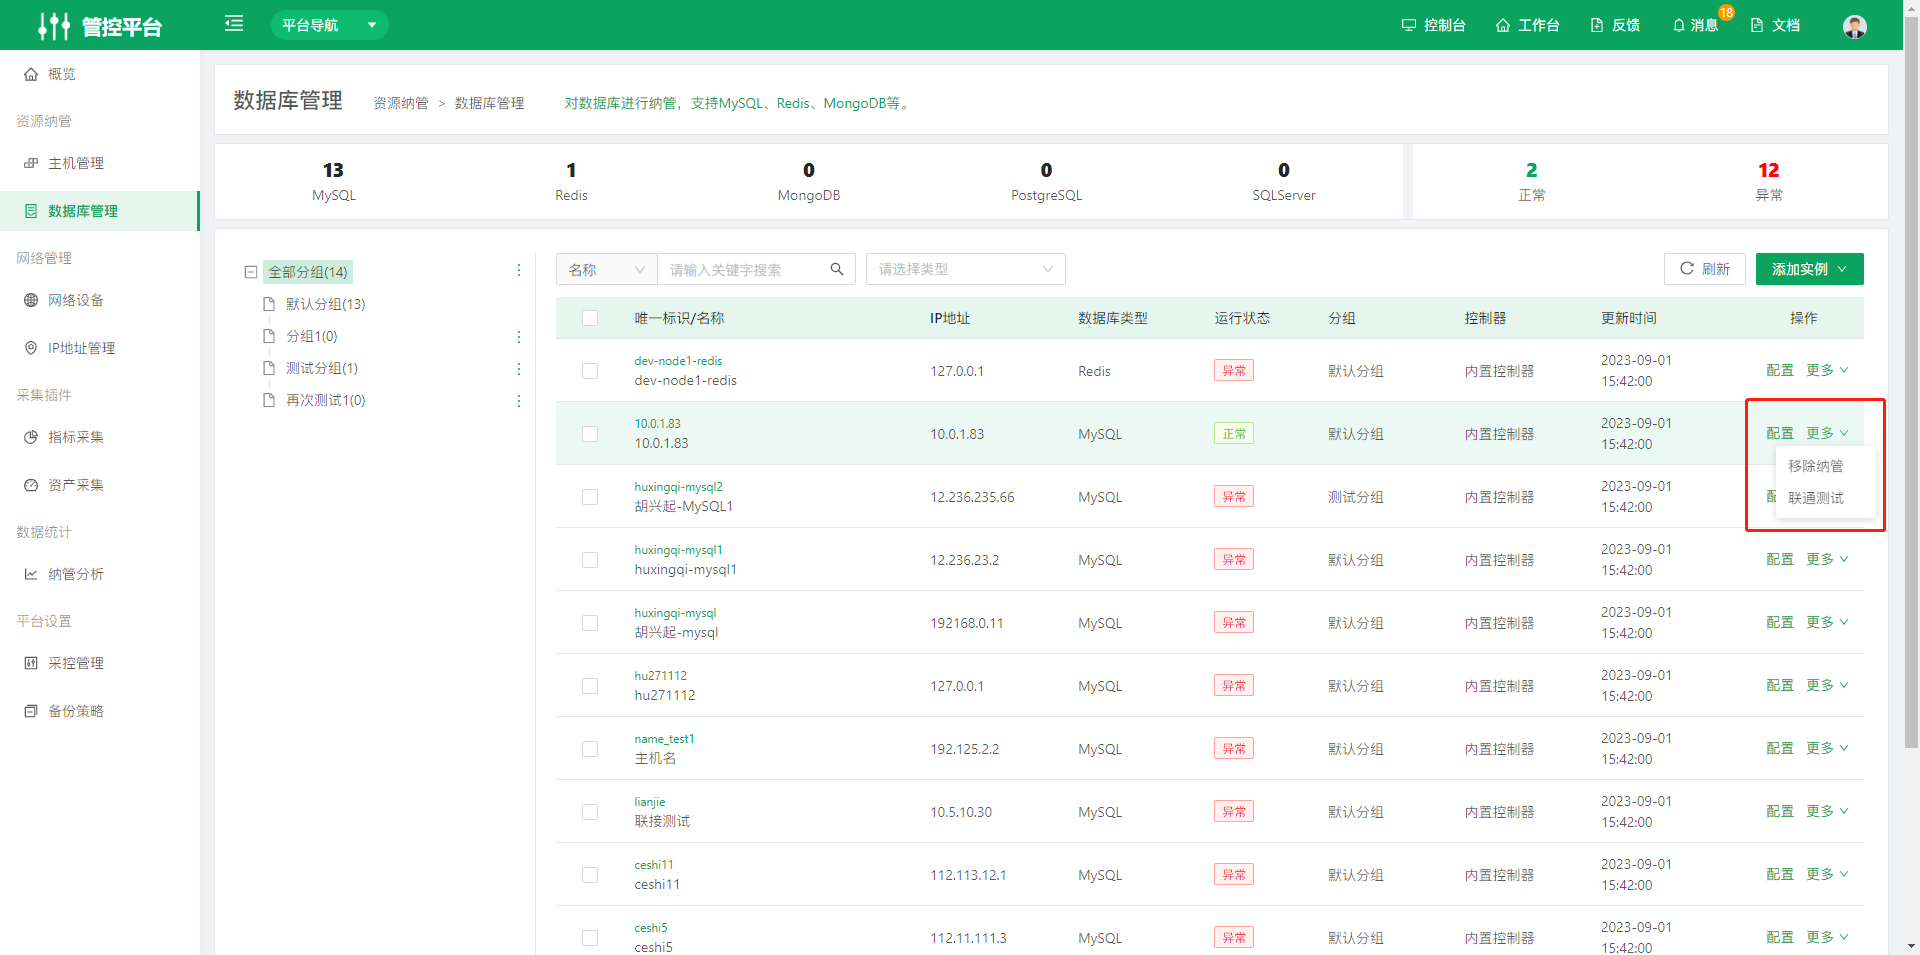Viewport: 1920px width, 955px height.
Task: Check the huxingqi-mysql2 row checkbox
Action: [590, 497]
